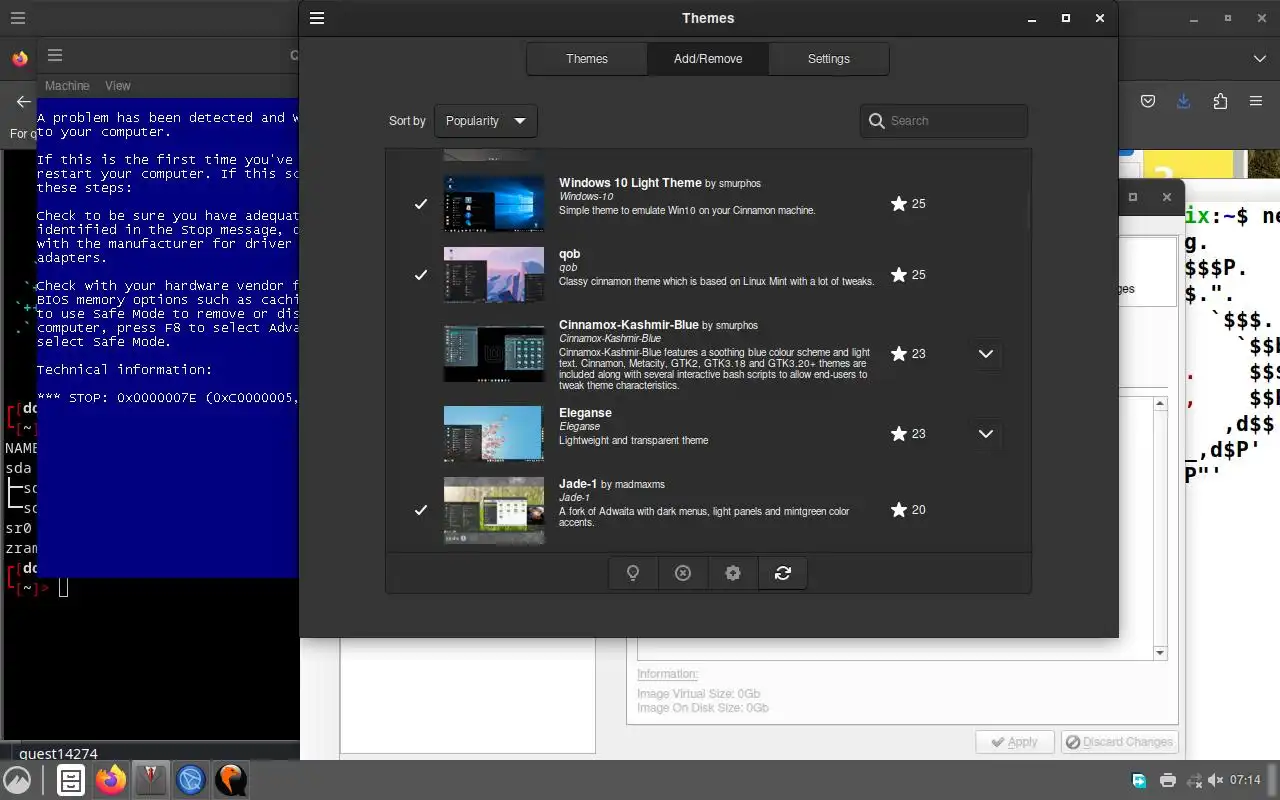This screenshot has width=1280, height=800.
Task: Click the smurphos author link on Windows 10 theme
Action: pos(739,184)
